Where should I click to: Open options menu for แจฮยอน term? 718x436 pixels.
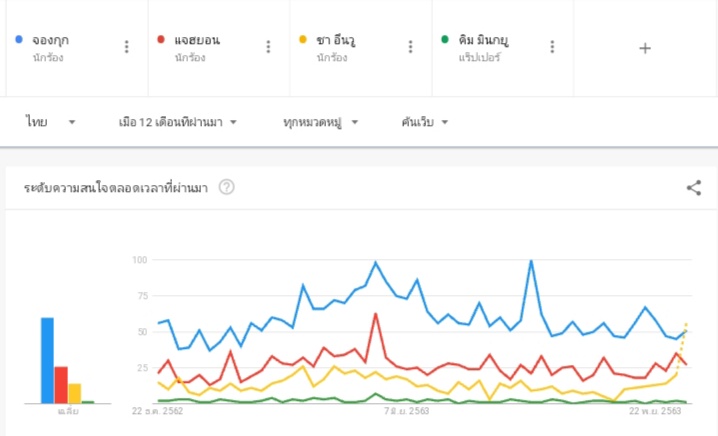point(268,47)
